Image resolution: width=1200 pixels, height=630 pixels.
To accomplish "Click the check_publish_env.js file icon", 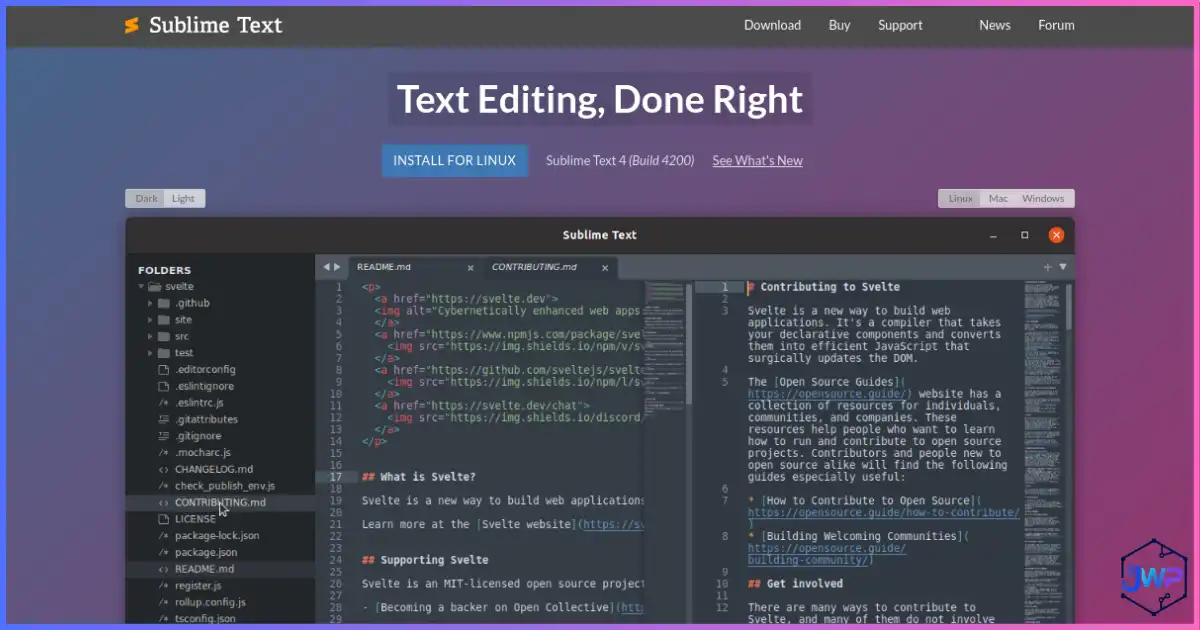I will point(164,486).
